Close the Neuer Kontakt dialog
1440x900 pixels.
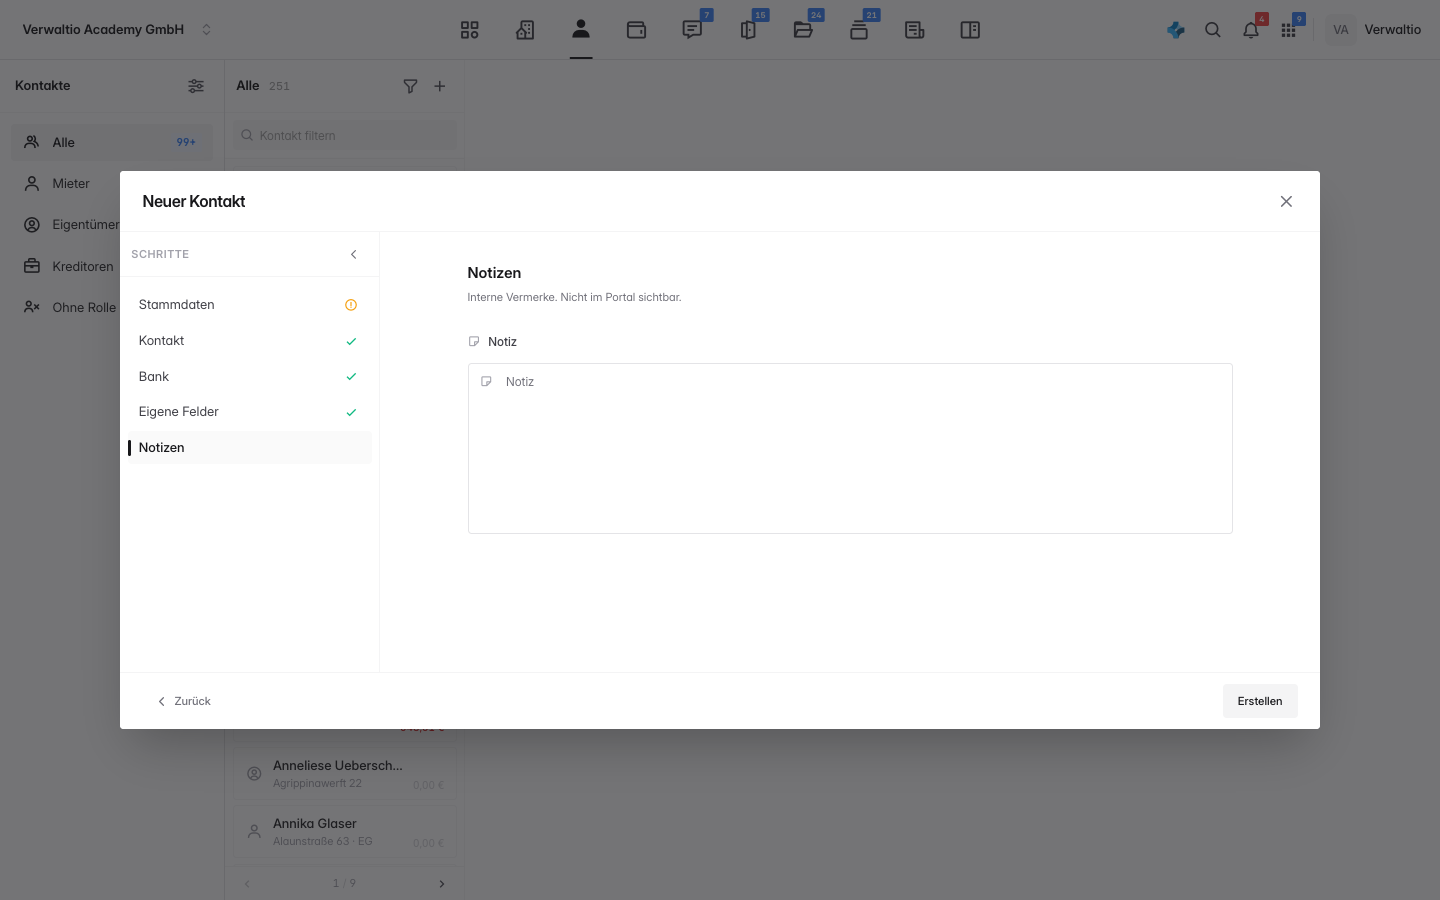[1286, 201]
